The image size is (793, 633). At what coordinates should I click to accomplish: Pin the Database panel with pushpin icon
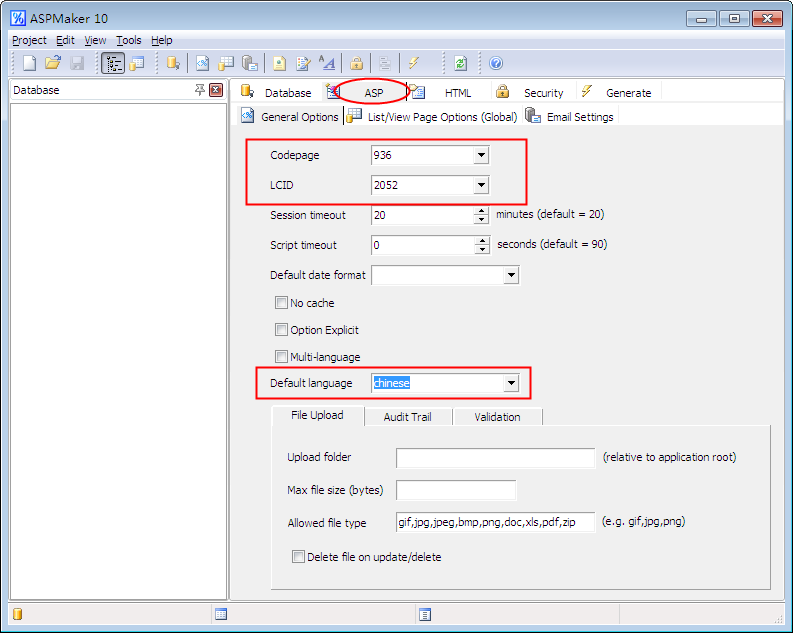click(200, 90)
